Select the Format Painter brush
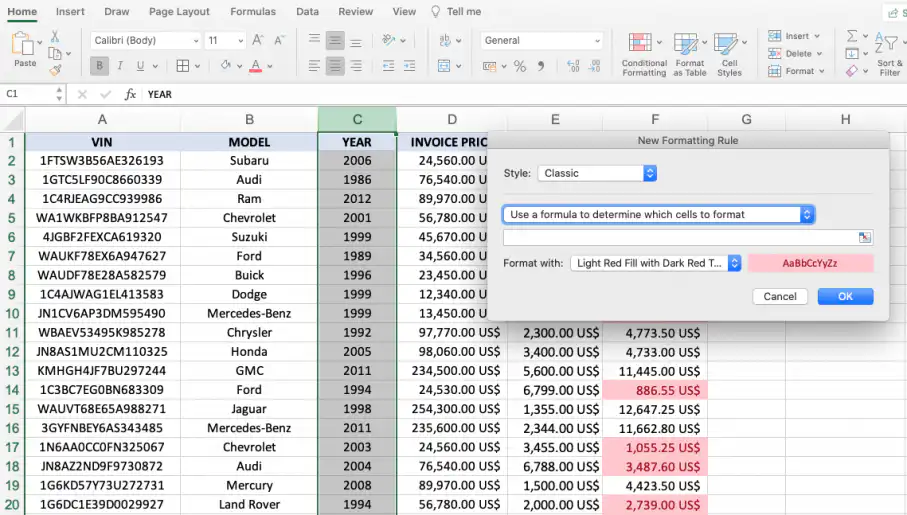The height and width of the screenshot is (515, 907). click(x=55, y=71)
